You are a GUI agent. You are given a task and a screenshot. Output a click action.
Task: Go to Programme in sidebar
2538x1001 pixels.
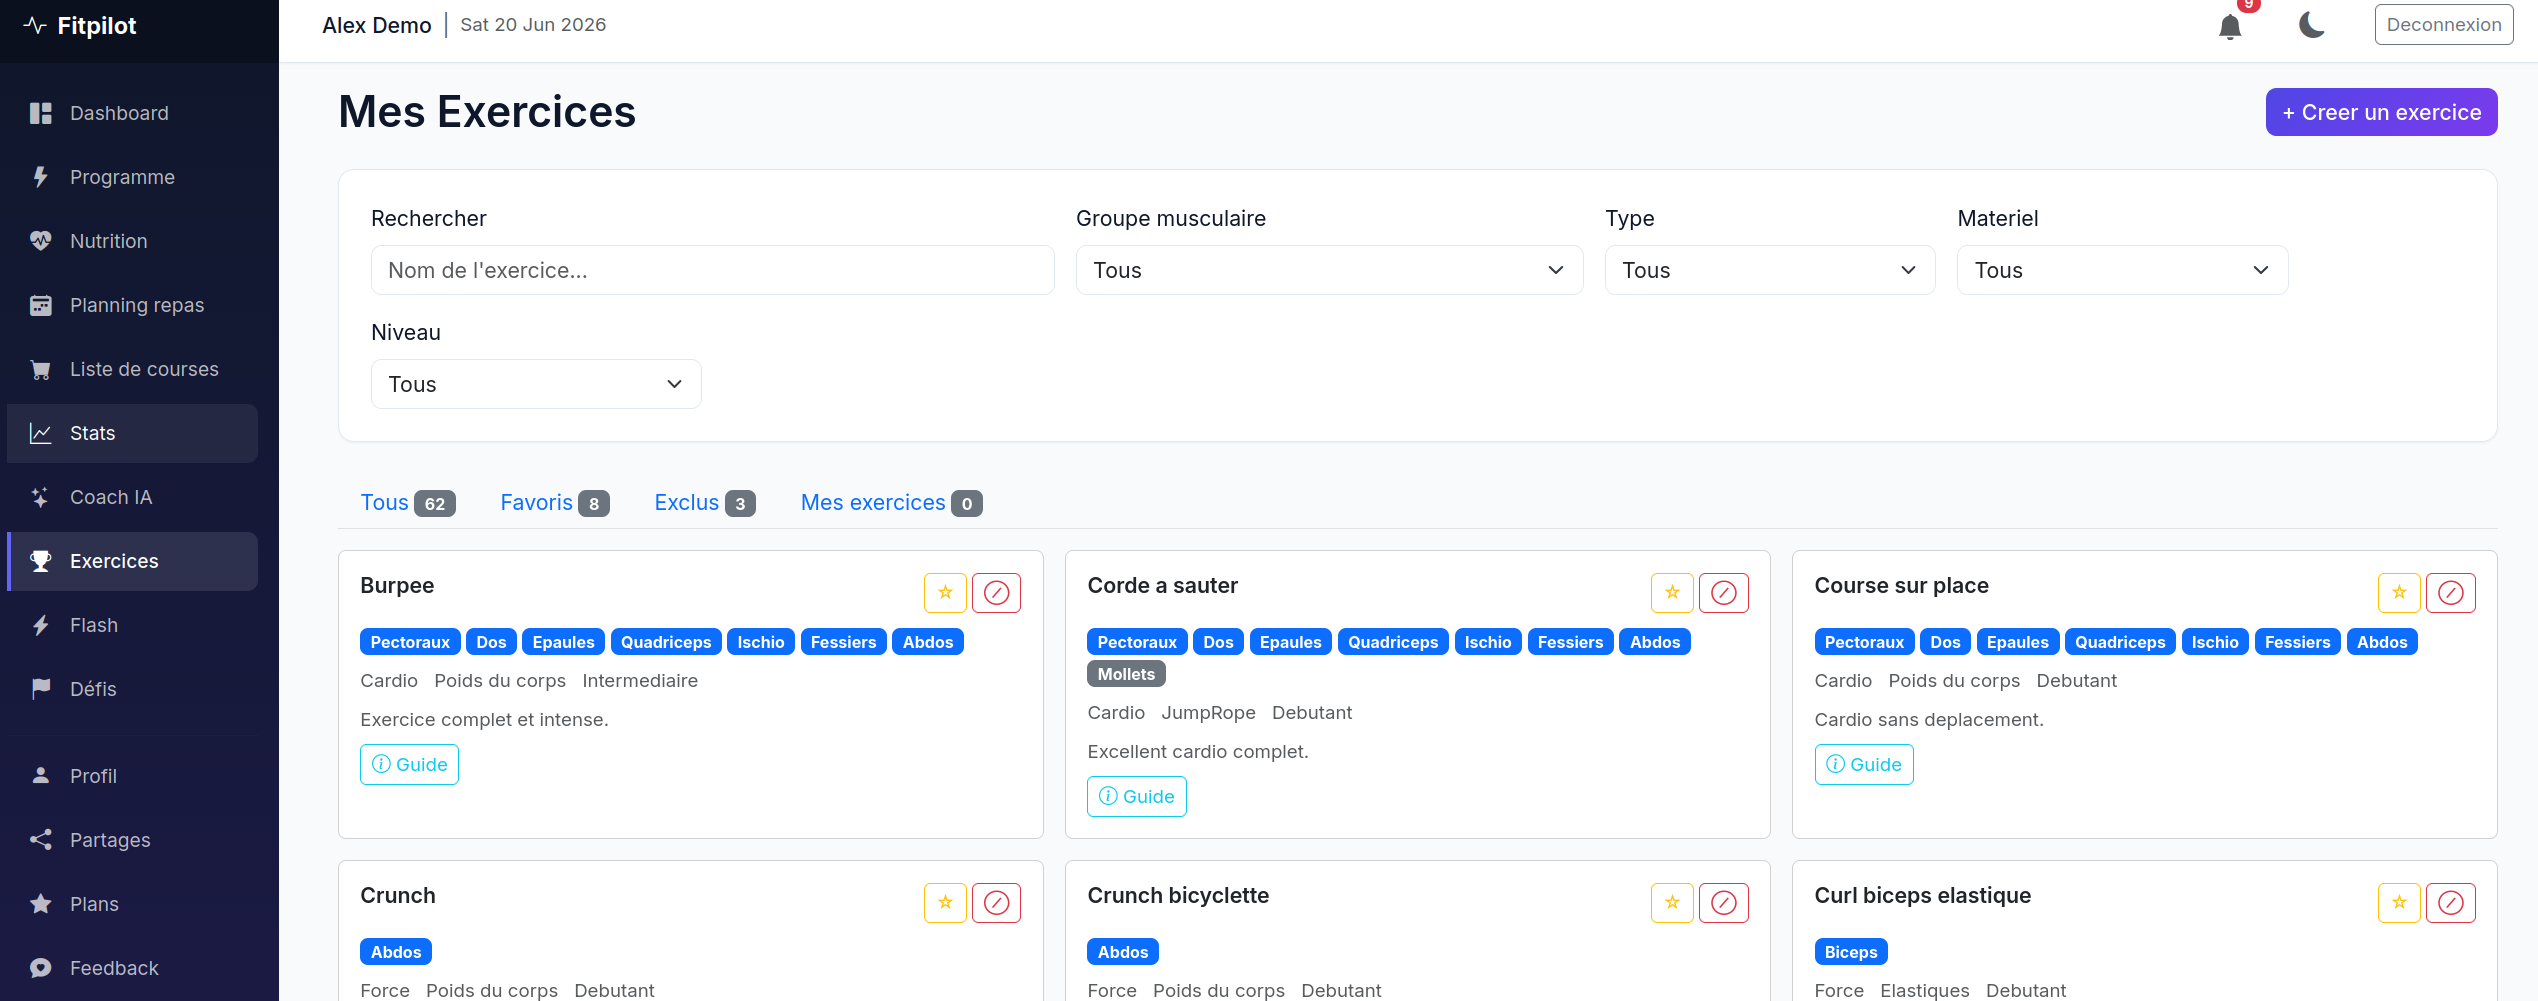tap(132, 177)
